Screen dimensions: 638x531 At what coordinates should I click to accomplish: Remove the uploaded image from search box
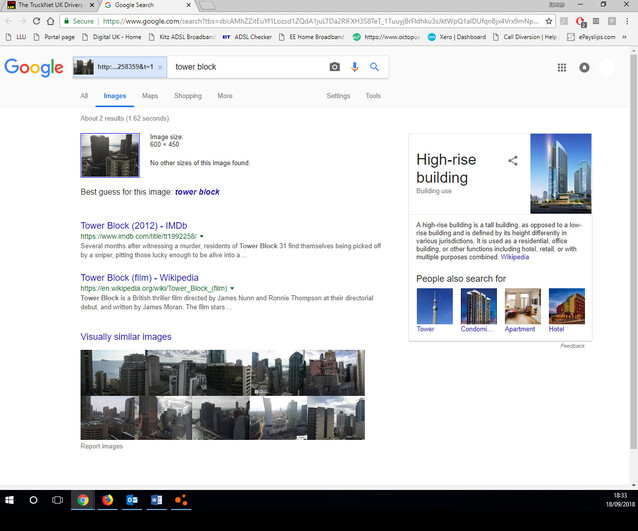pyautogui.click(x=160, y=67)
